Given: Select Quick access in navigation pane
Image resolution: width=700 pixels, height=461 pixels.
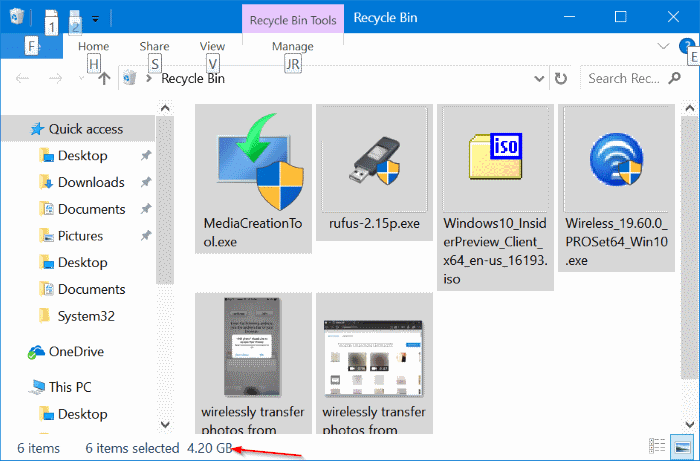Looking at the screenshot, I should (78, 129).
